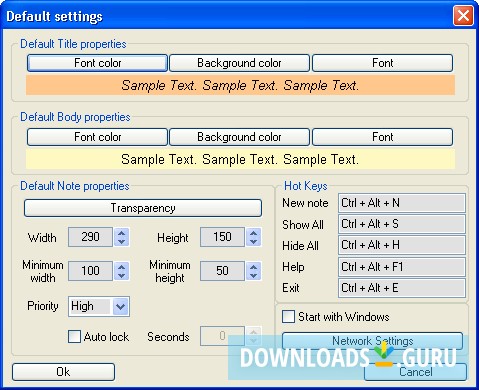479x390 pixels.
Task: Open Title Background color picker
Action: coord(239,63)
